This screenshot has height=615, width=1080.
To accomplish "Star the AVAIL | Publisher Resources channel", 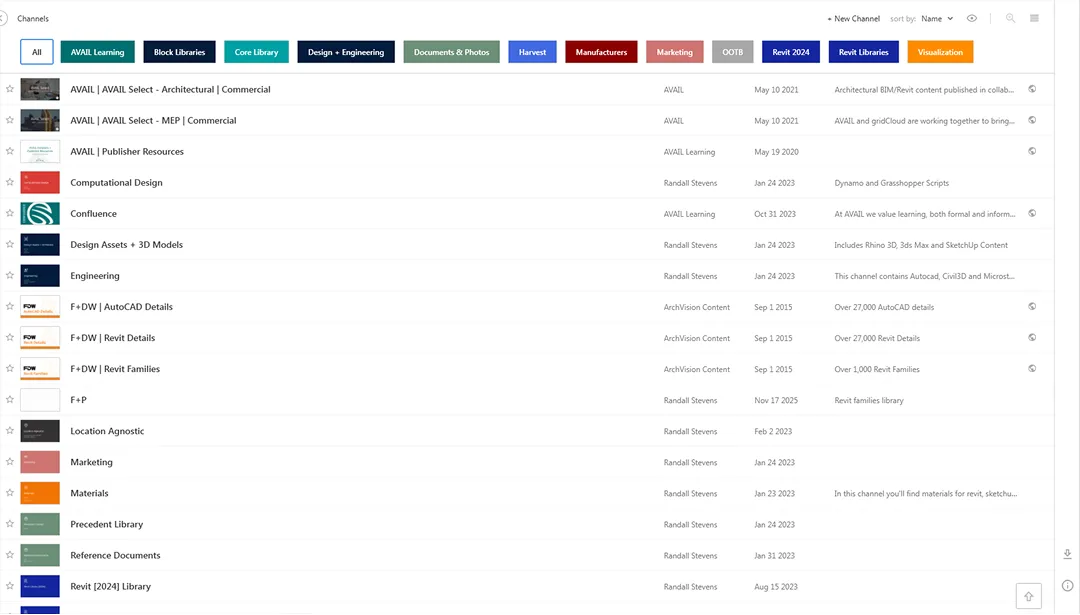I will 10,152.
